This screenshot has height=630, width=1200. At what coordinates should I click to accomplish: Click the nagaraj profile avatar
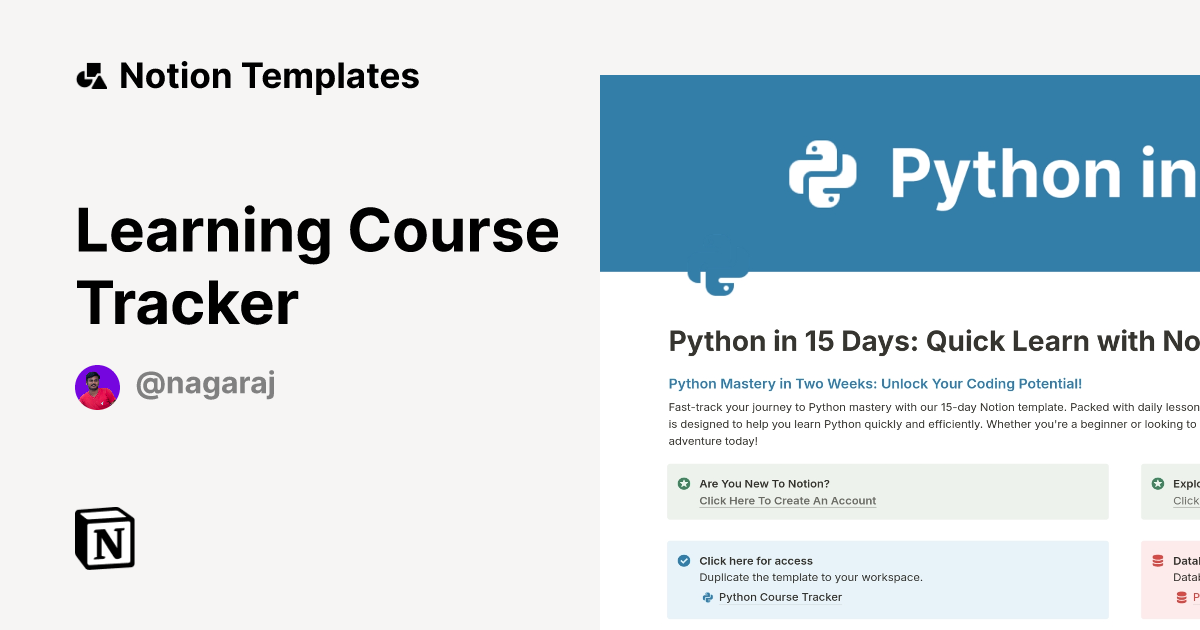point(97,386)
